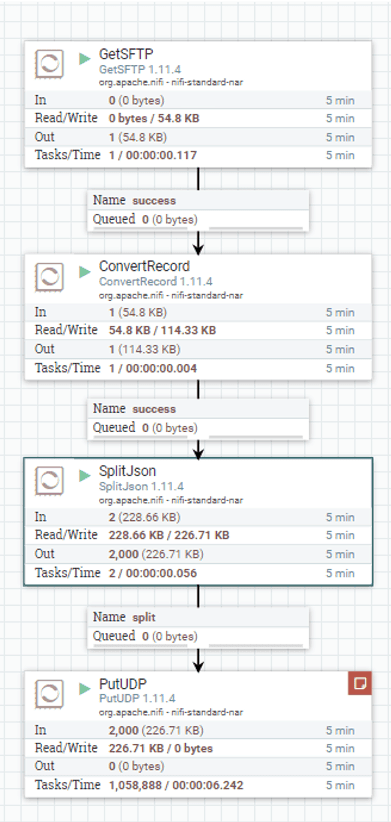Click PutUDP's Out value '0 (0 bytes)'
391x822 pixels.
[136, 766]
